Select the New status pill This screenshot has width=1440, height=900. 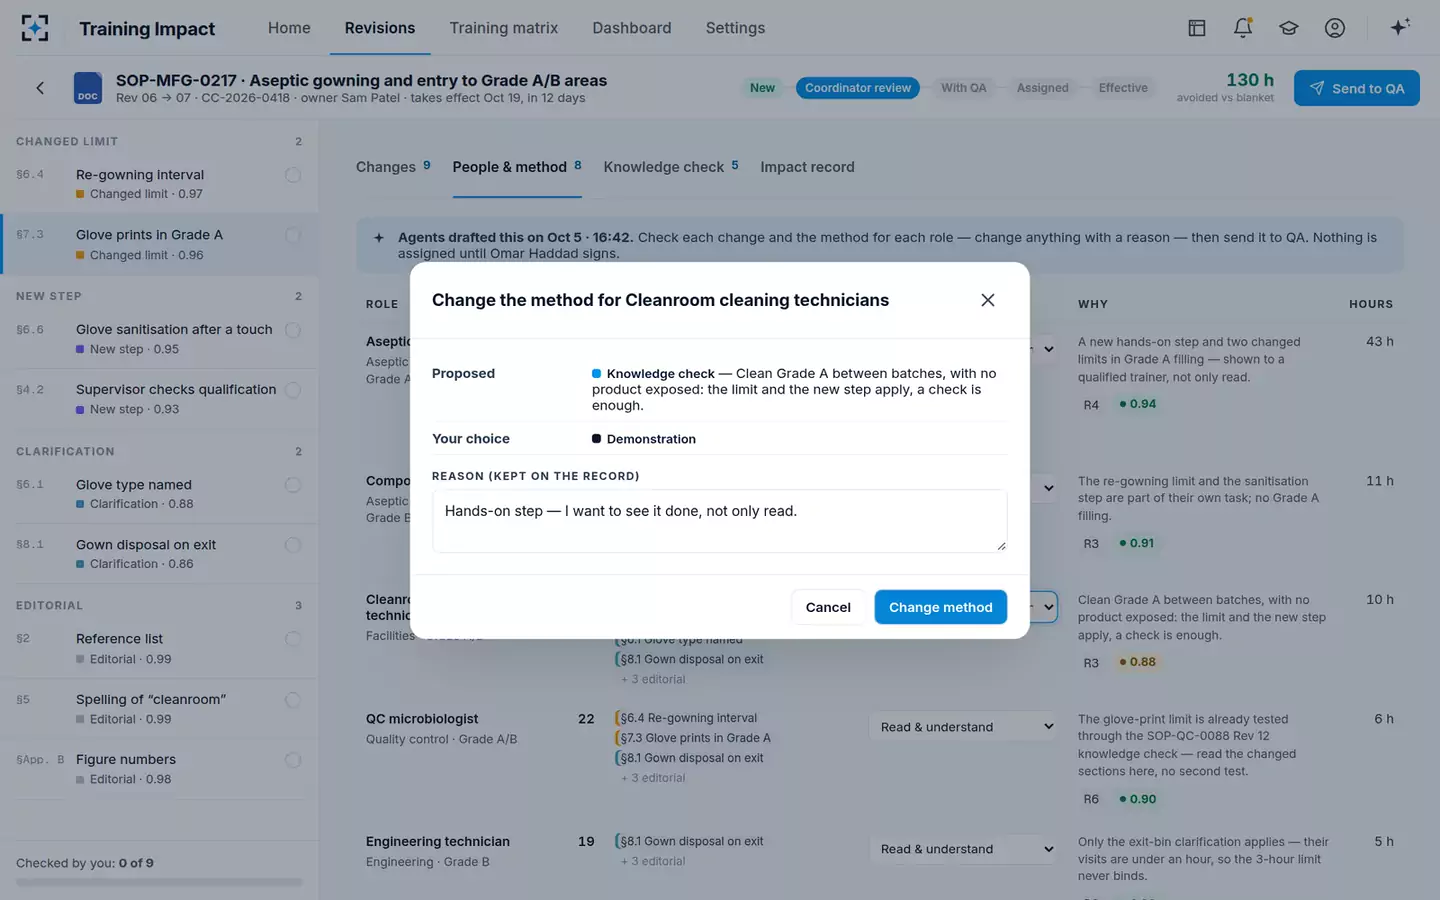point(762,88)
